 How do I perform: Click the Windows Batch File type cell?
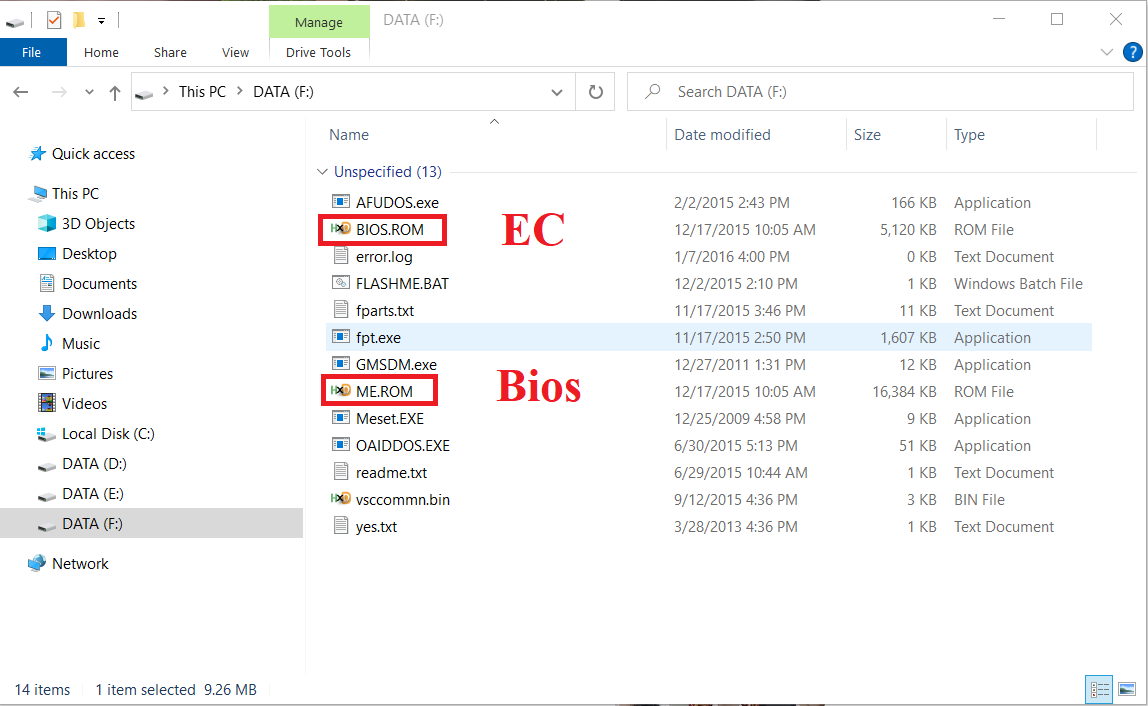[1018, 284]
